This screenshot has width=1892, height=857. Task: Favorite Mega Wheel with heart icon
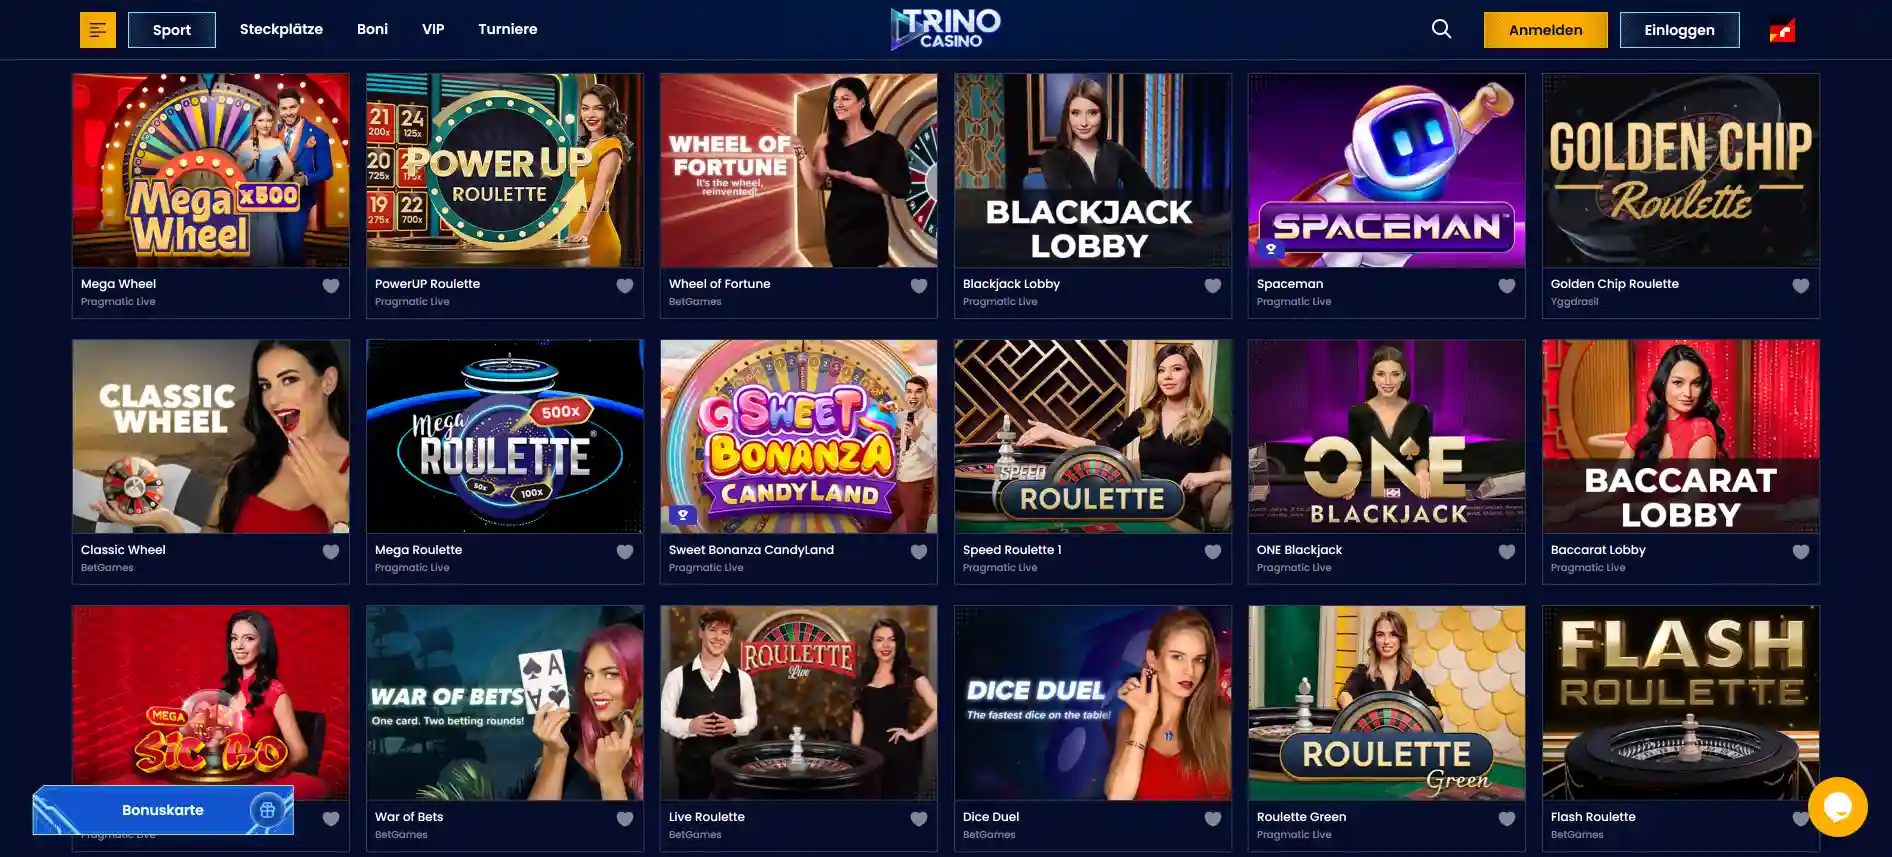[331, 286]
